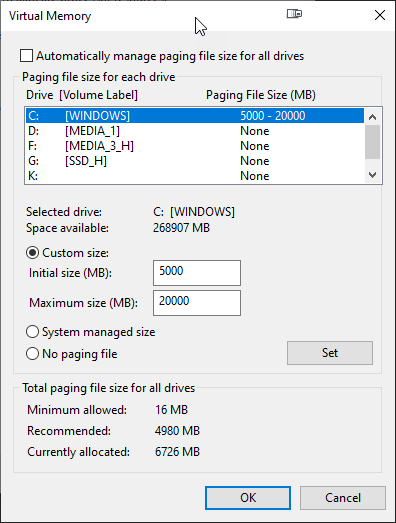This screenshot has width=396, height=523.
Task: Select the Custom size radio button
Action: click(32, 253)
